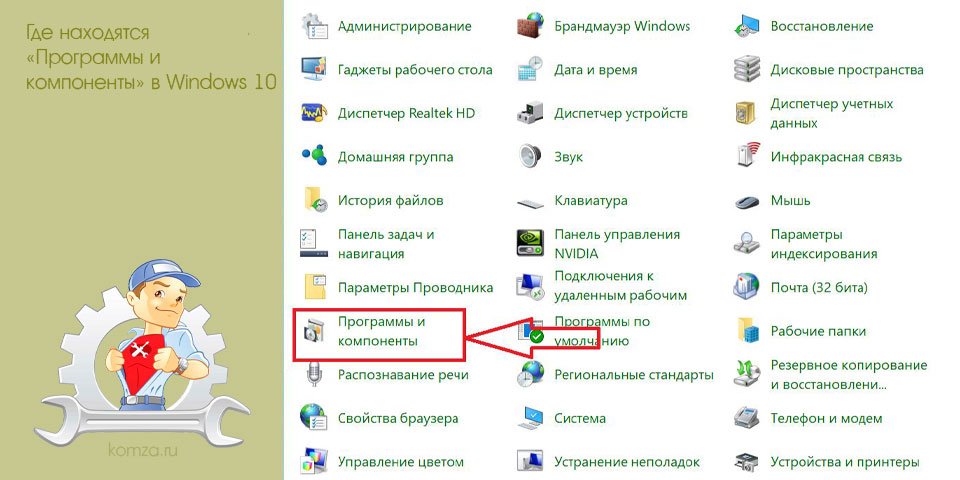Open the Администрирование icon

(x=317, y=26)
